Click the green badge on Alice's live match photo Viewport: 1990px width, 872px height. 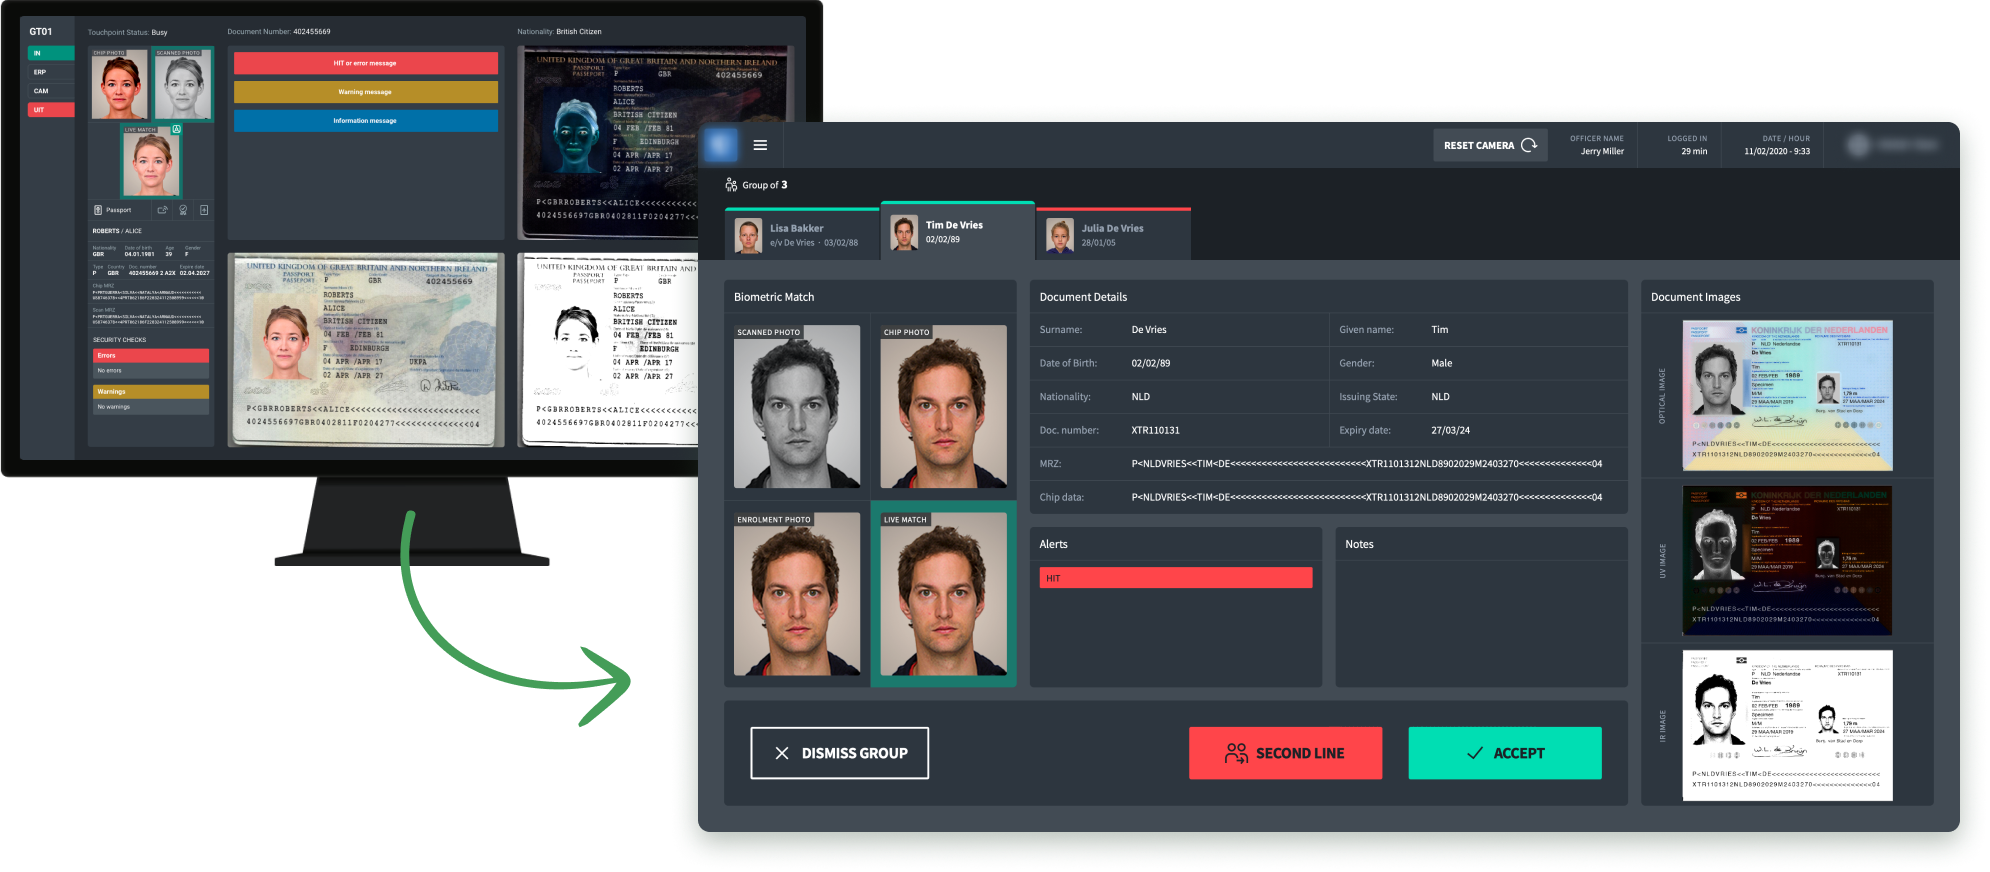click(x=176, y=129)
